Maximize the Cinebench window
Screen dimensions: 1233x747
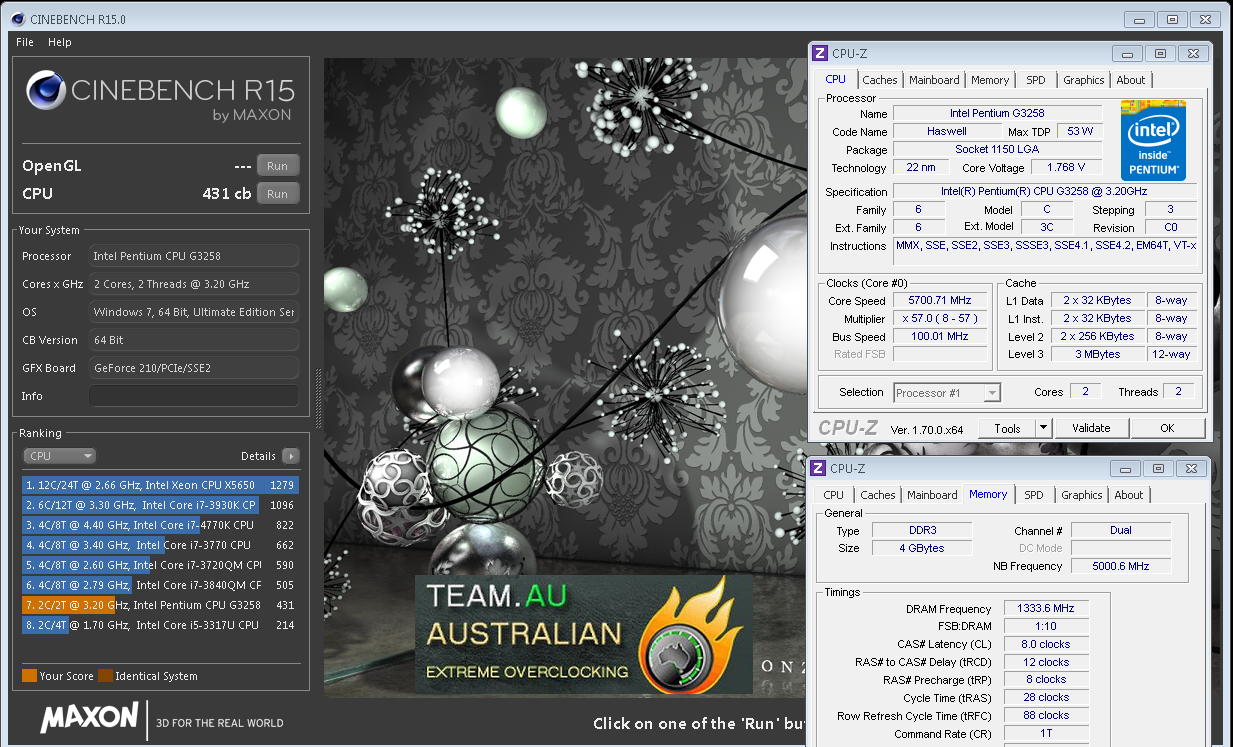(x=1174, y=19)
